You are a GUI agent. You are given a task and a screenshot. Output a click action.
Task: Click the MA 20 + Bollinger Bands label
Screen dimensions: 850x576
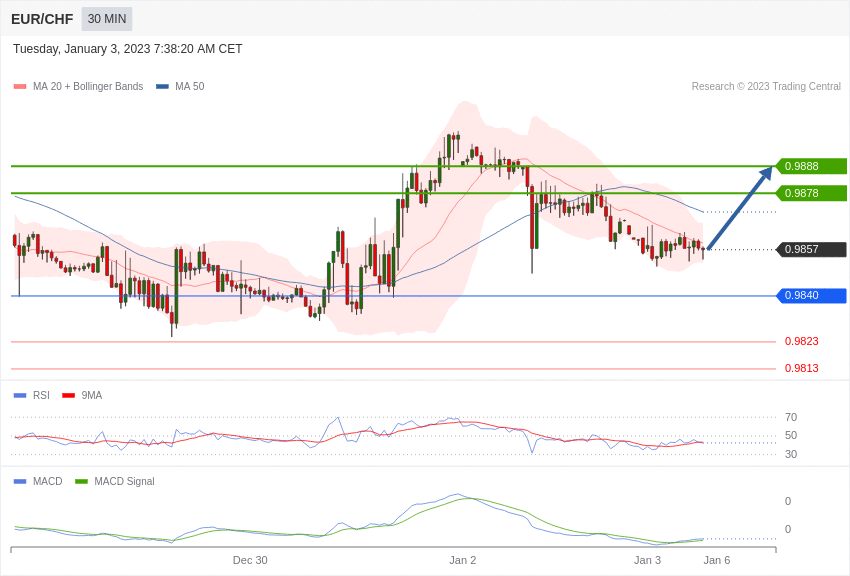[88, 87]
